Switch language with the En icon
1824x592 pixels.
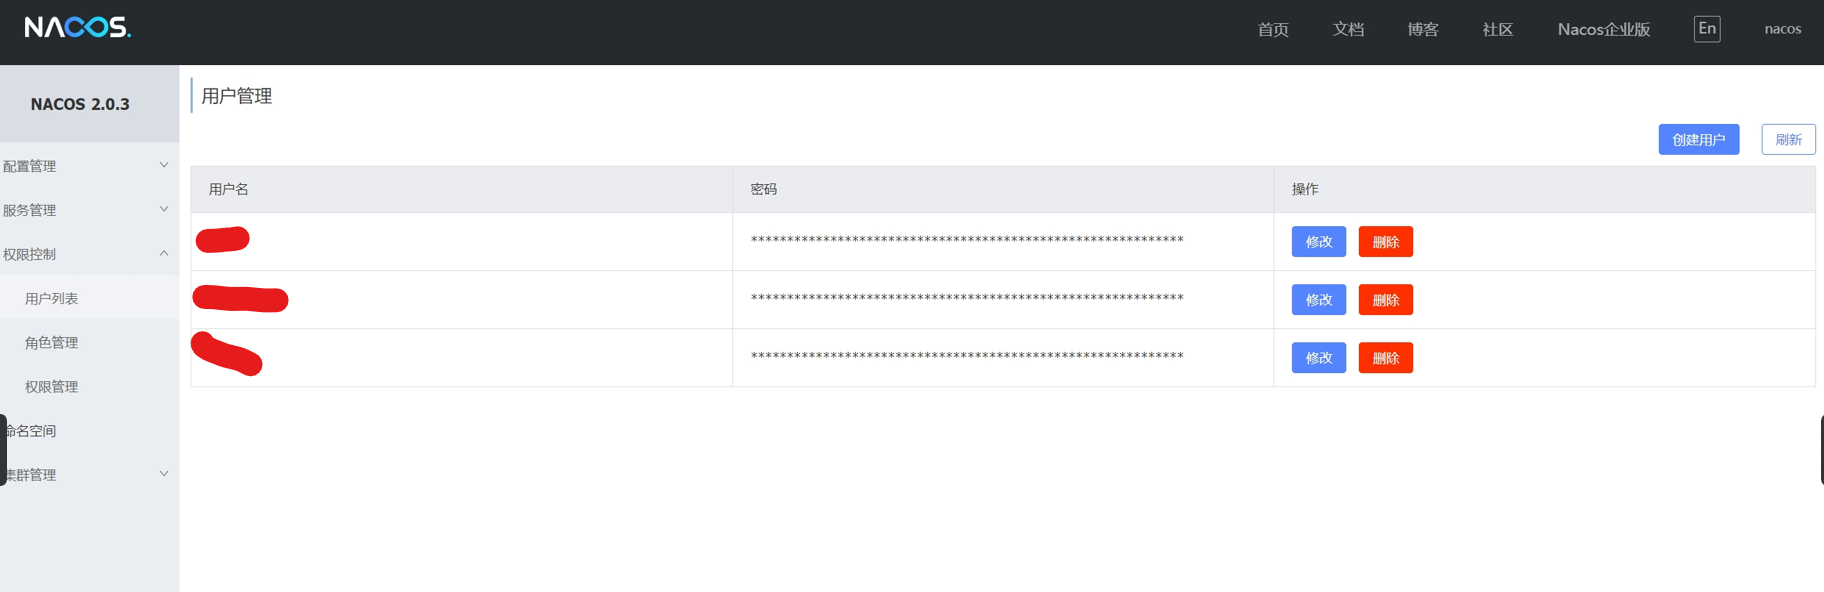(1707, 29)
